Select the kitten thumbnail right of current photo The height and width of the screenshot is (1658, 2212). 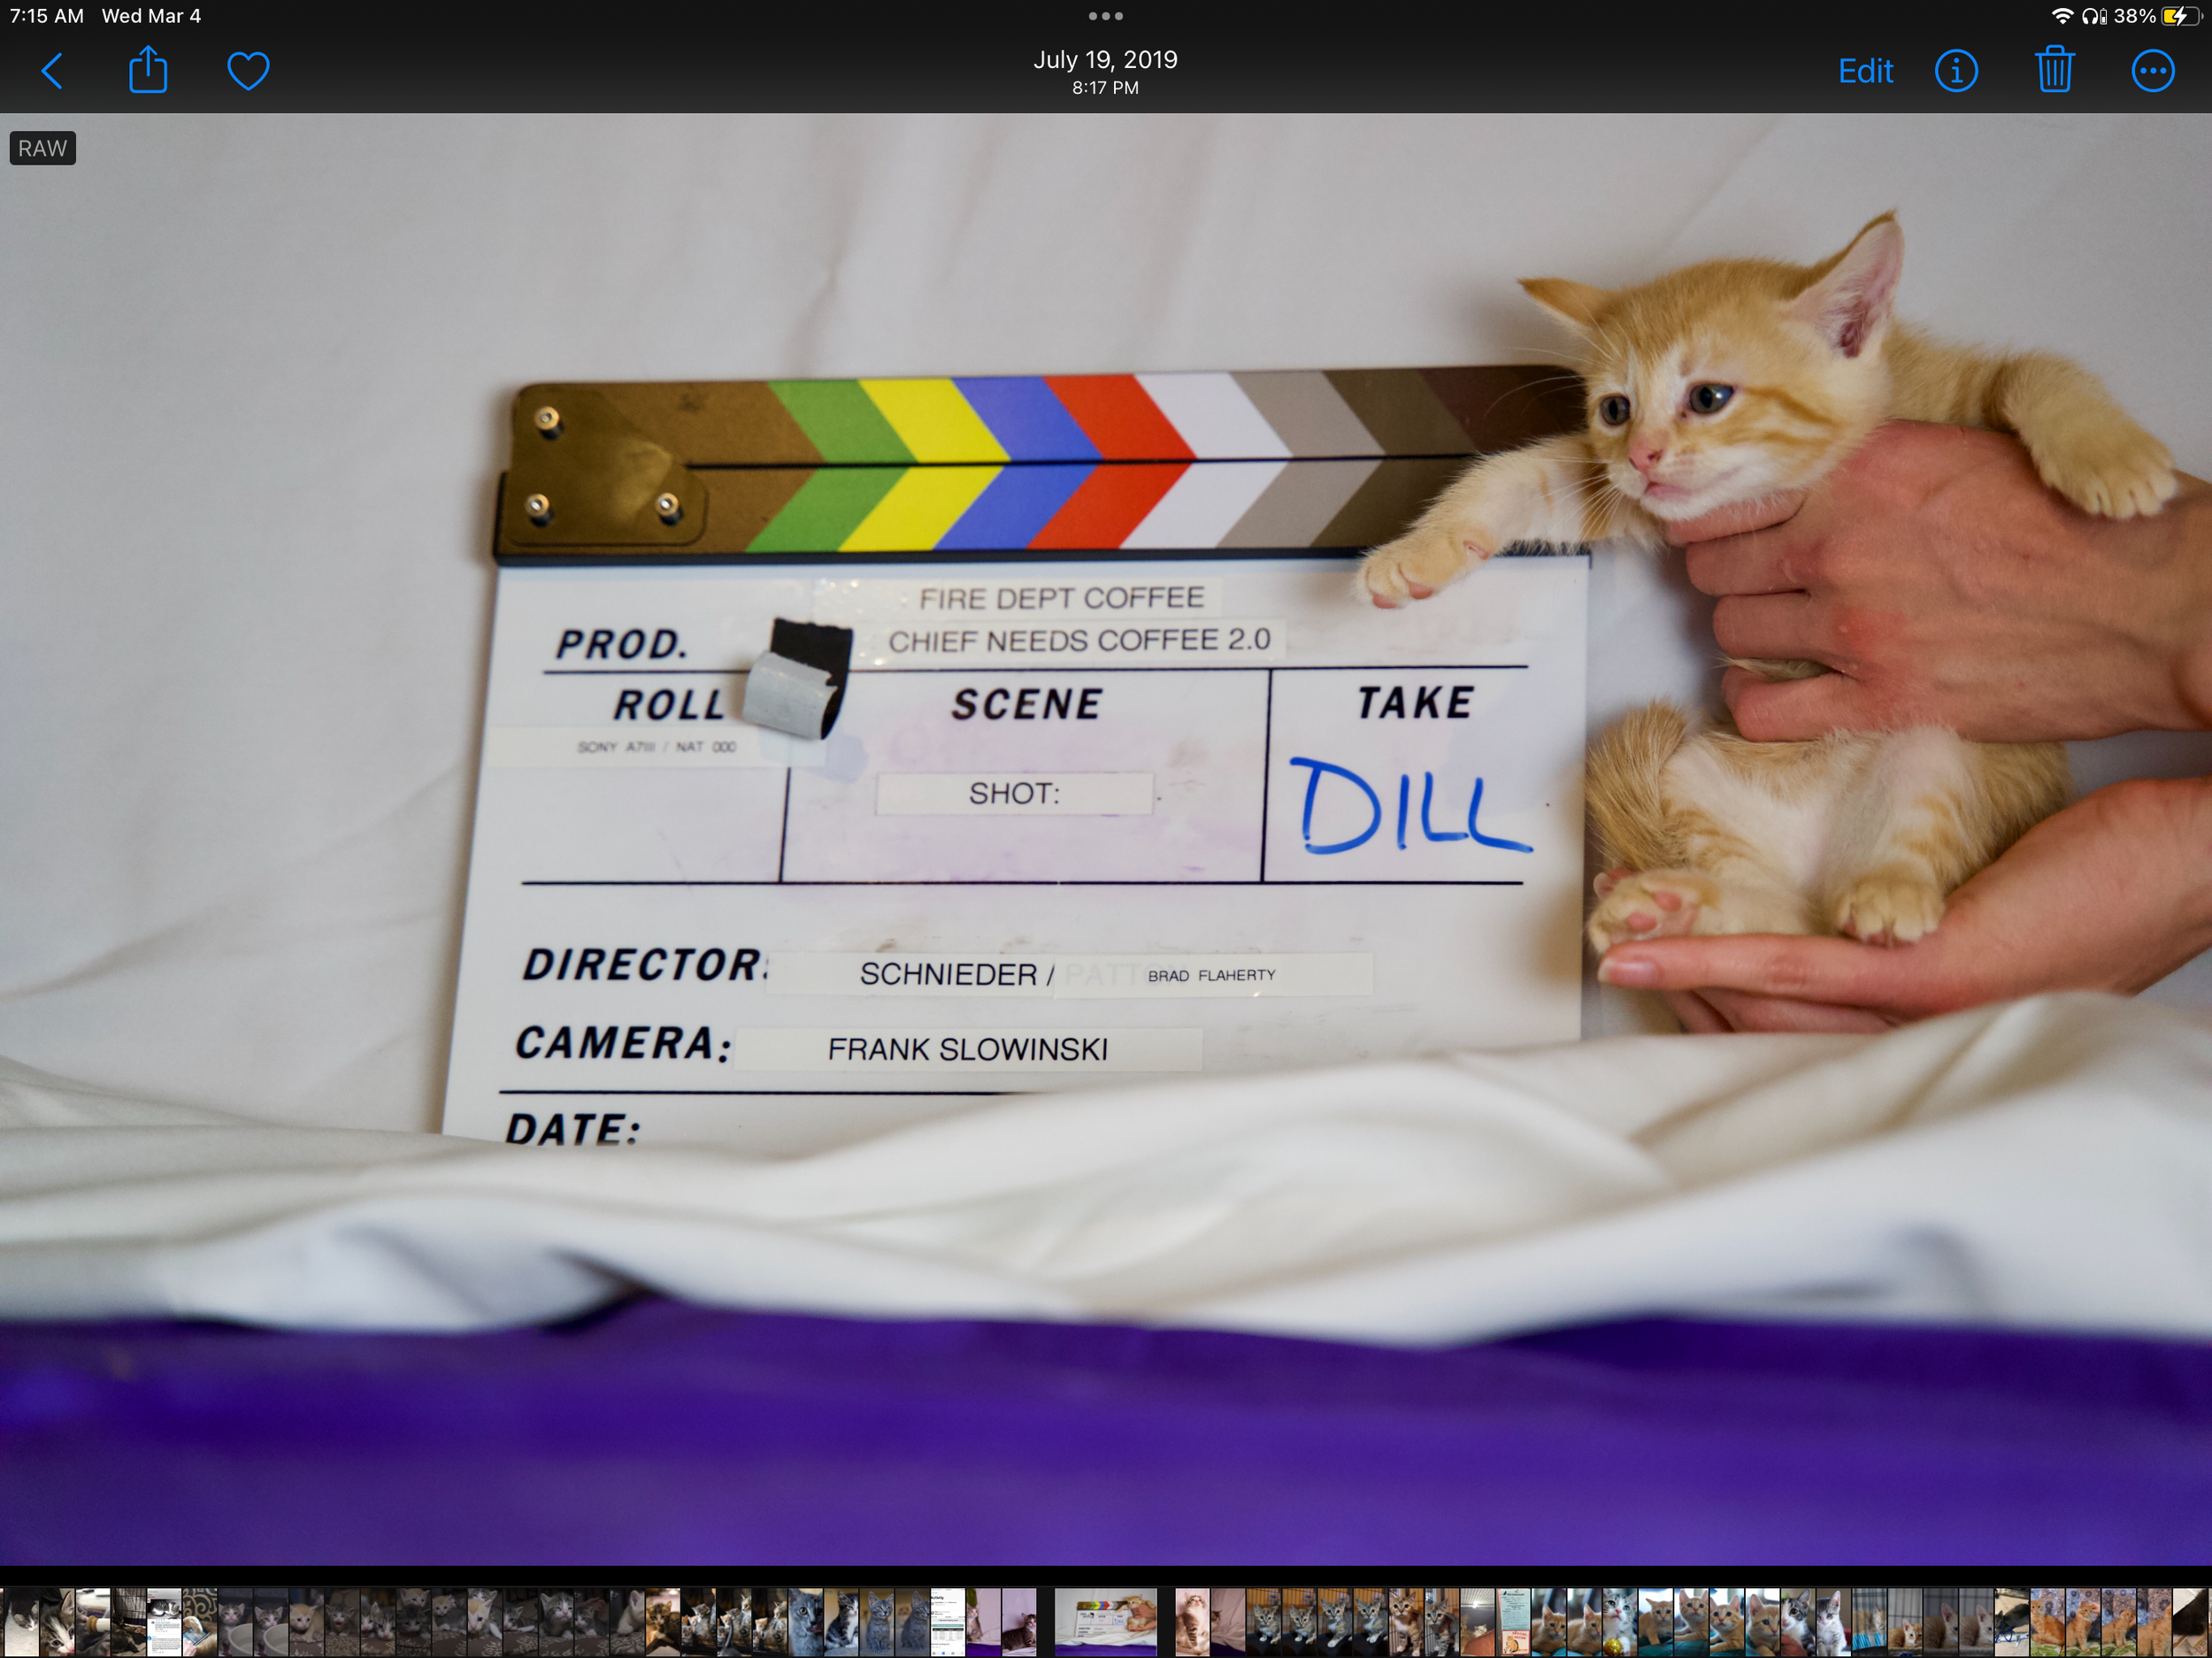(x=1192, y=1622)
